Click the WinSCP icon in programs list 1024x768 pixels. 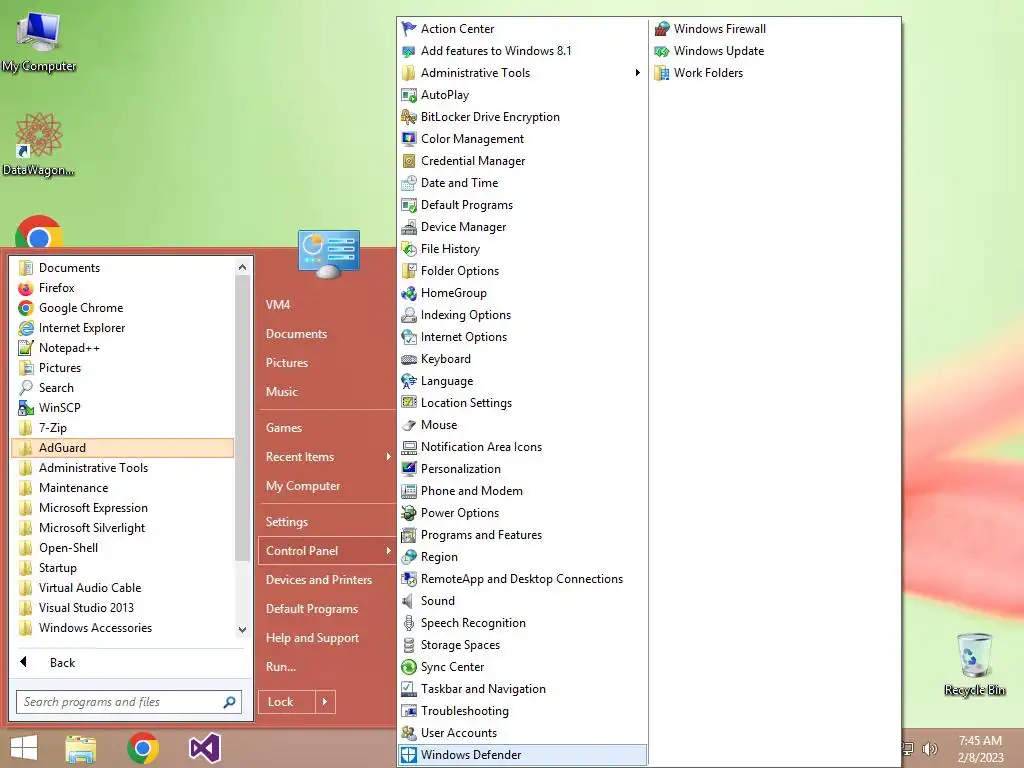[x=26, y=408]
